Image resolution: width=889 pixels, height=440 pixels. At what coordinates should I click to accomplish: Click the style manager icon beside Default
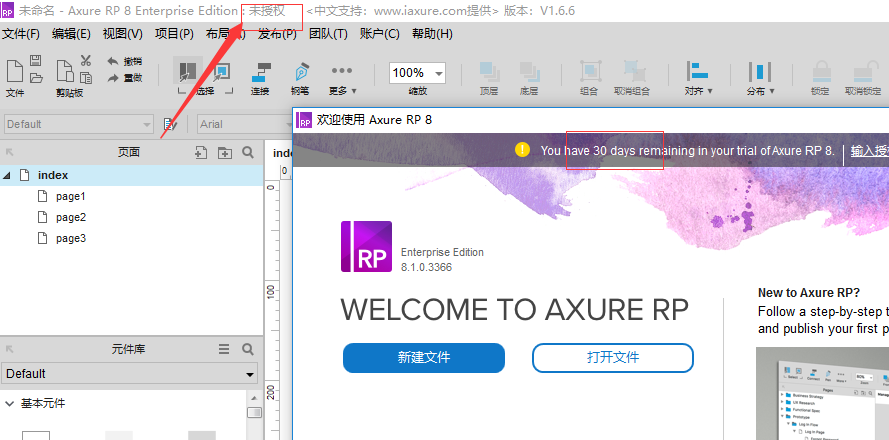(x=170, y=124)
